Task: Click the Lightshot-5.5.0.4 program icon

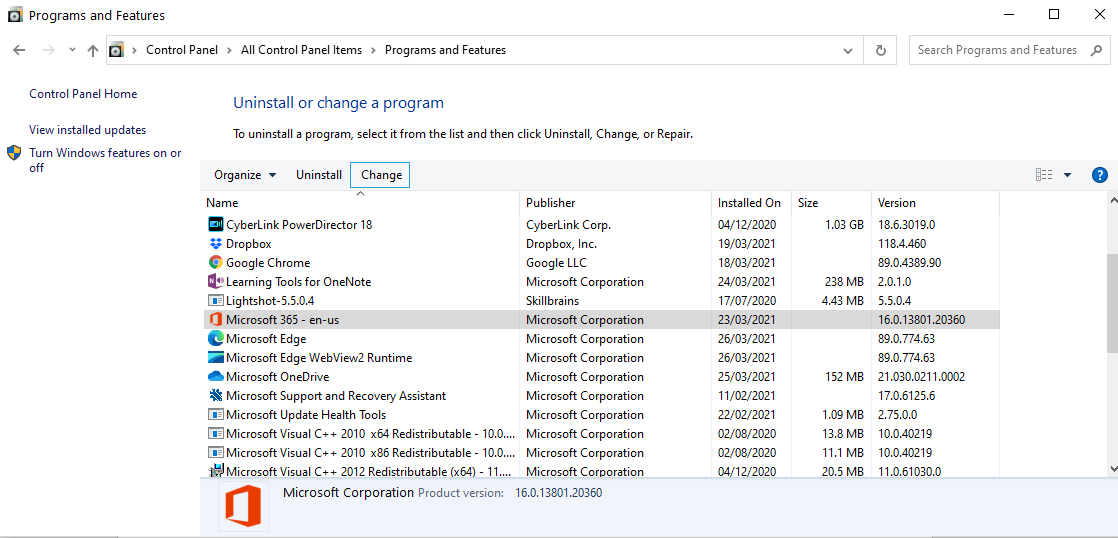Action: click(215, 301)
